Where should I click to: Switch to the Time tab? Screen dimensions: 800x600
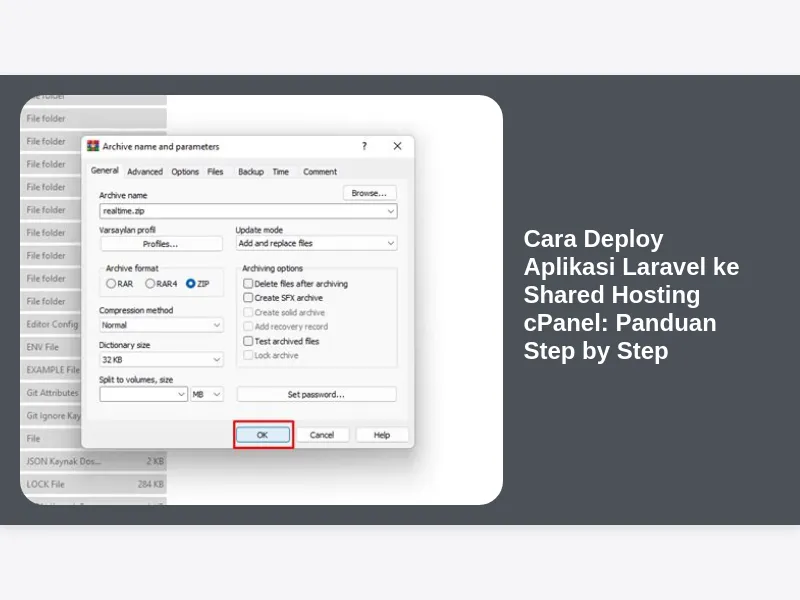pyautogui.click(x=281, y=172)
